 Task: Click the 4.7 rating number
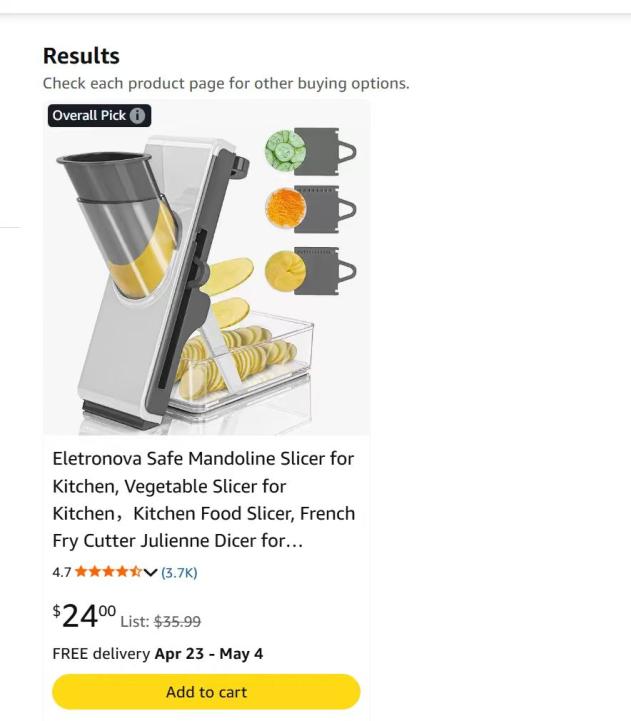pyautogui.click(x=62, y=573)
